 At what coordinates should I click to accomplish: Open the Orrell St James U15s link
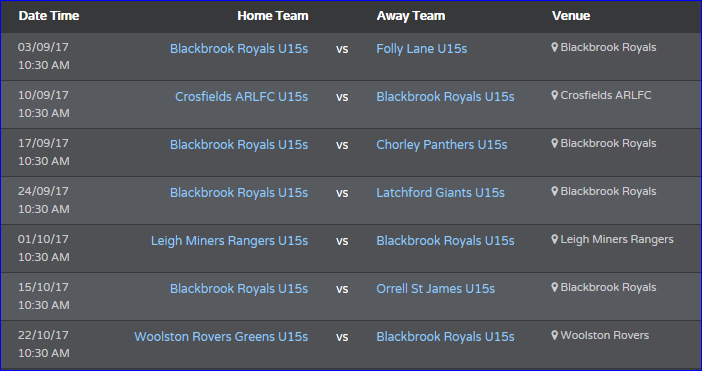pyautogui.click(x=435, y=289)
